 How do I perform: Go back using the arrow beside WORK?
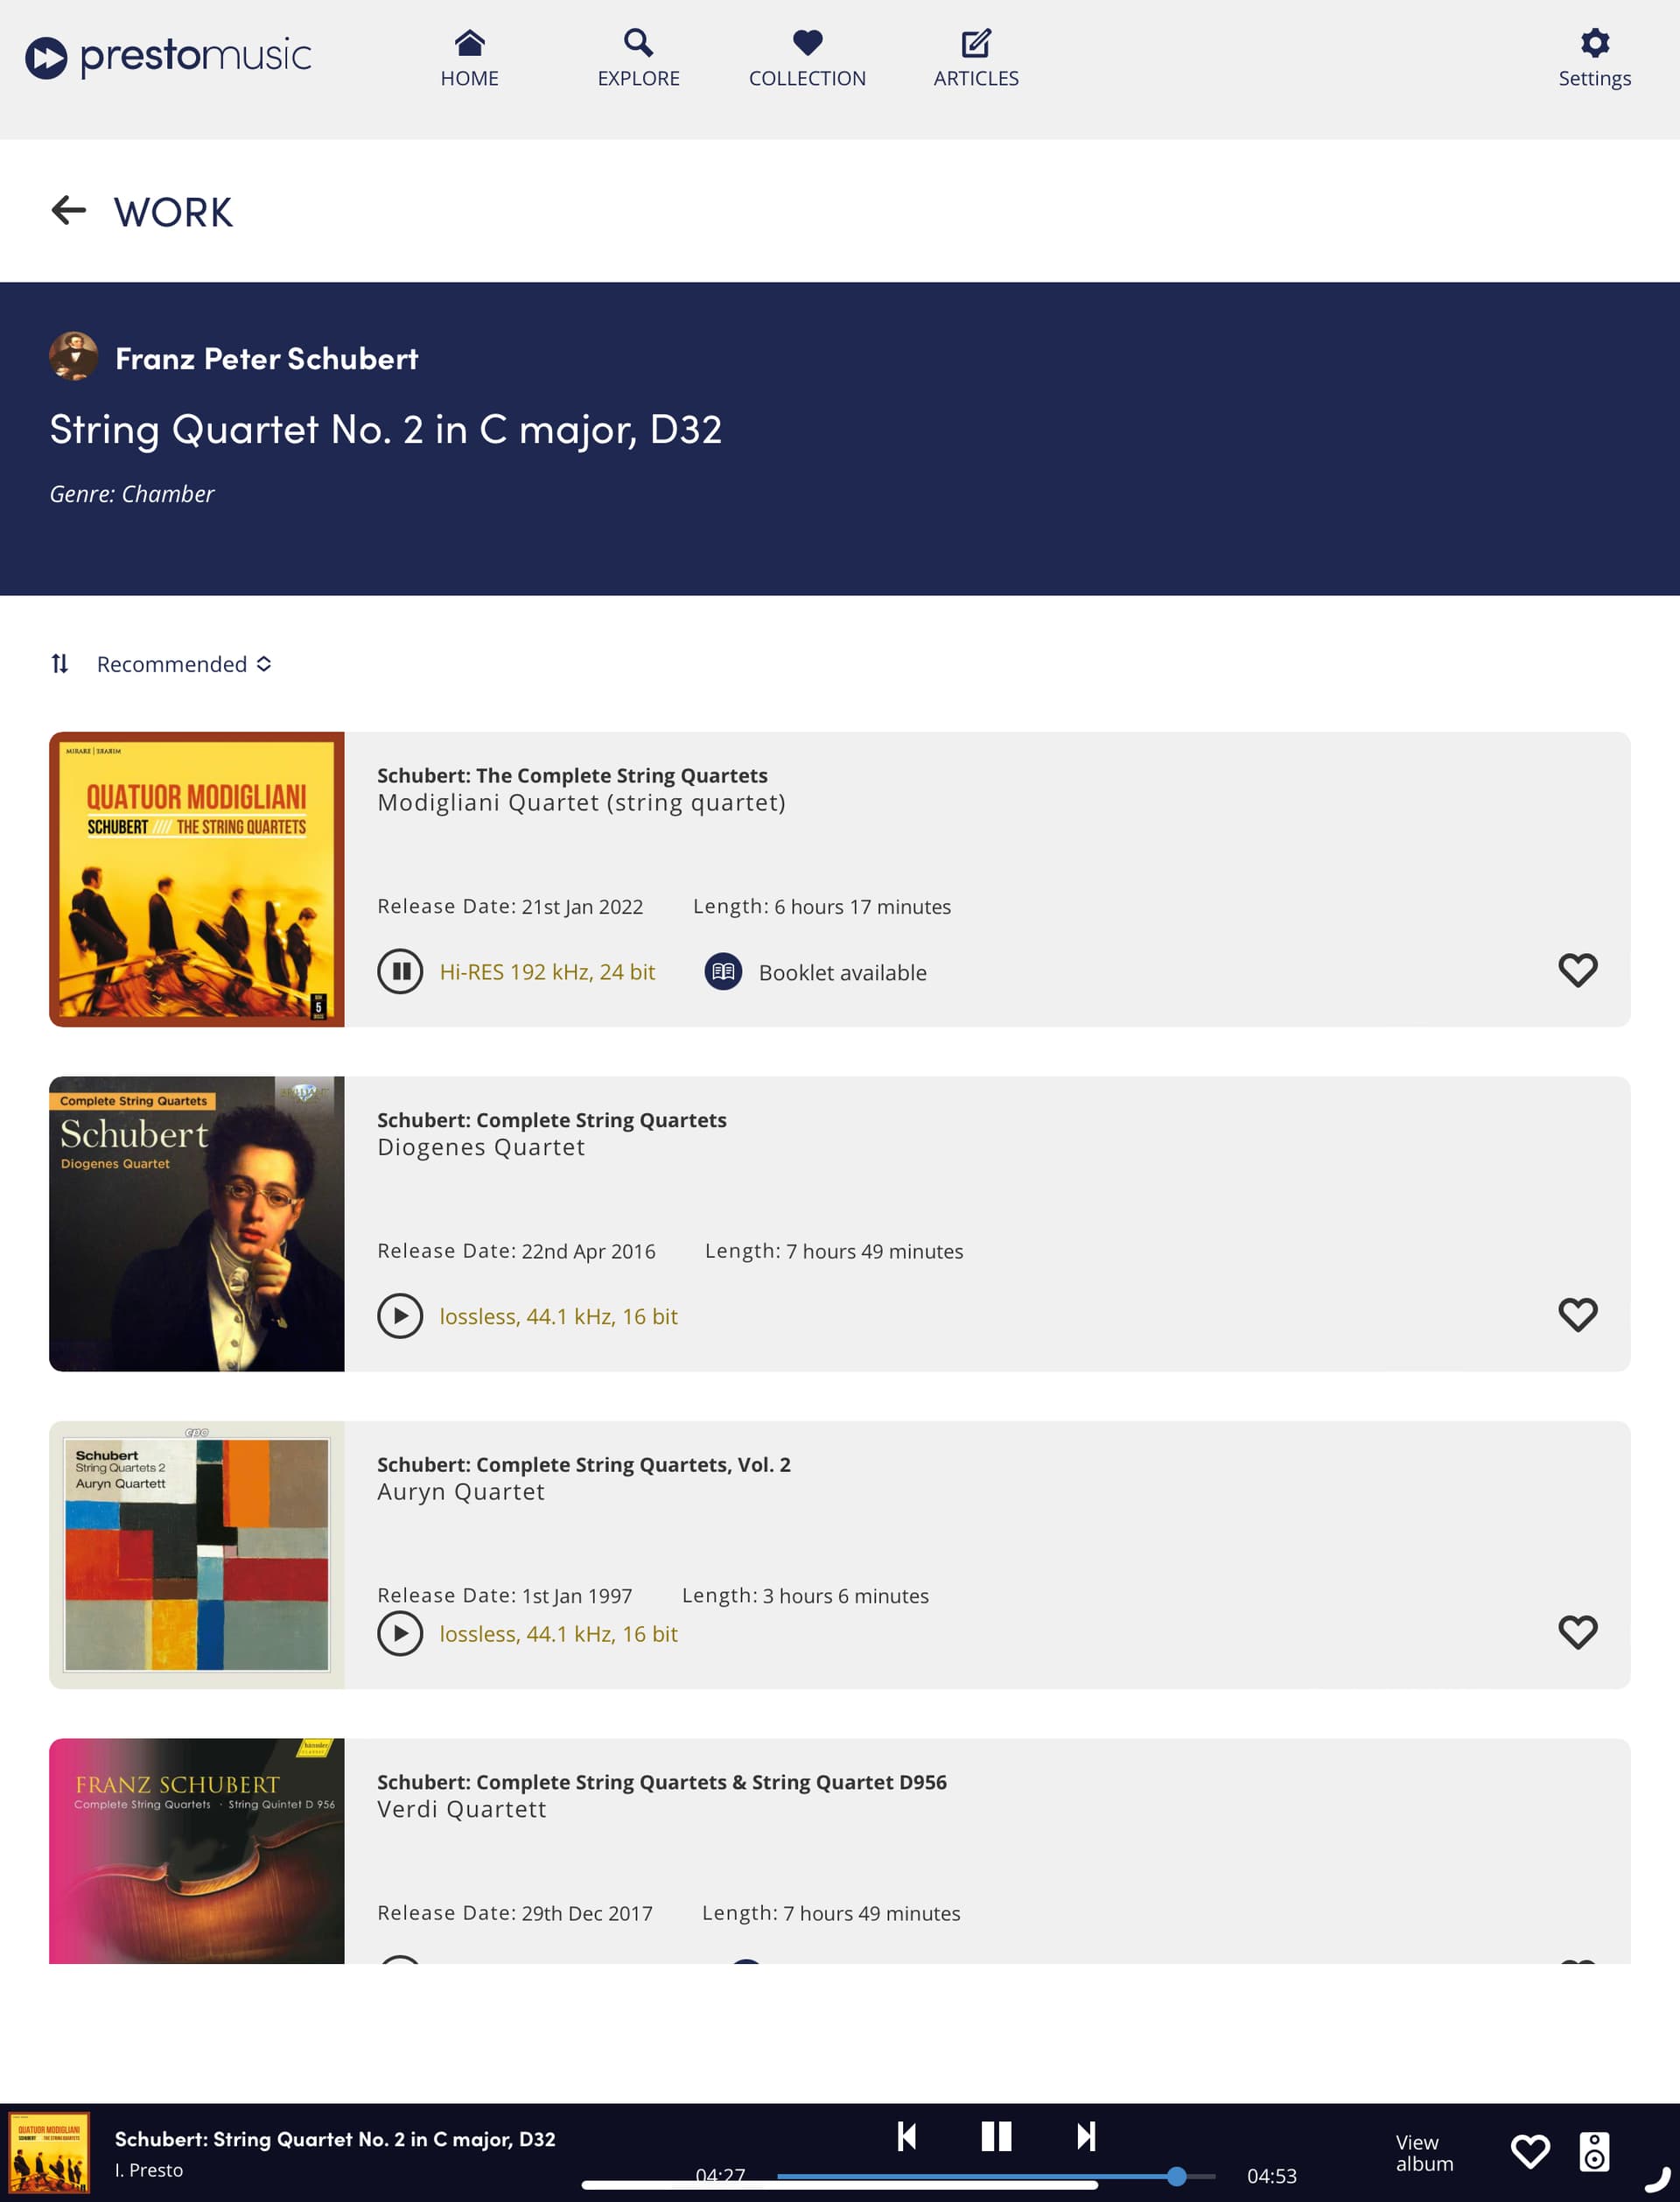tap(68, 211)
